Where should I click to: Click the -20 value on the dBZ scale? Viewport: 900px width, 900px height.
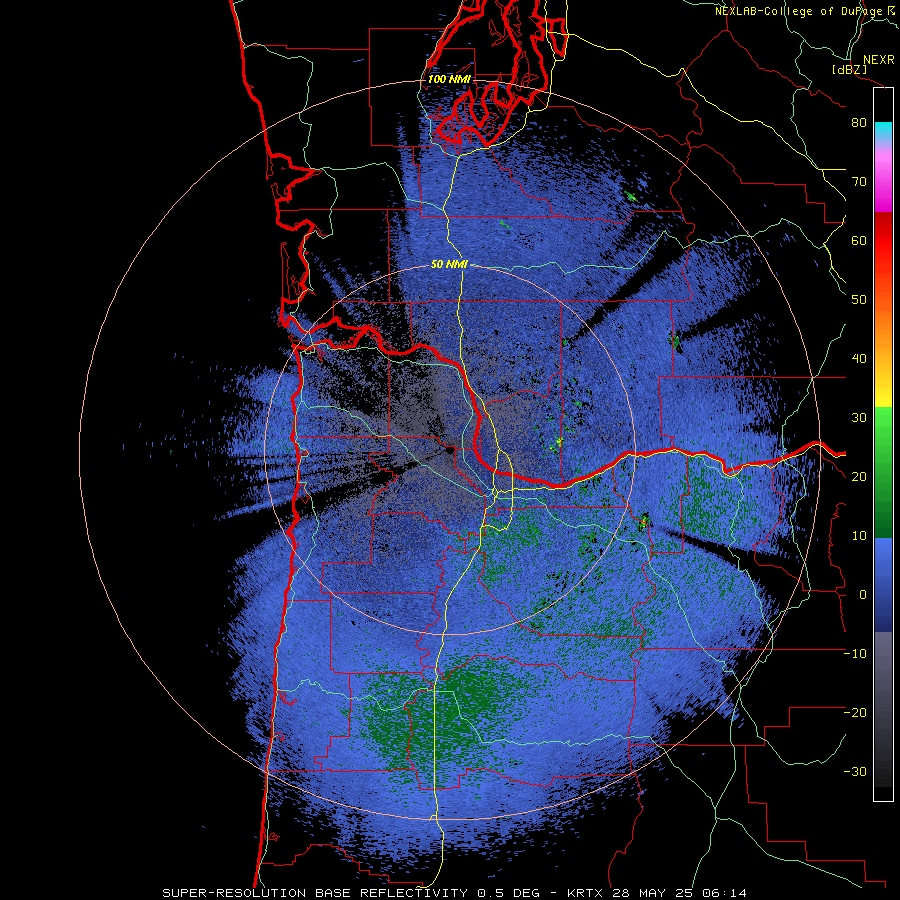(x=855, y=712)
